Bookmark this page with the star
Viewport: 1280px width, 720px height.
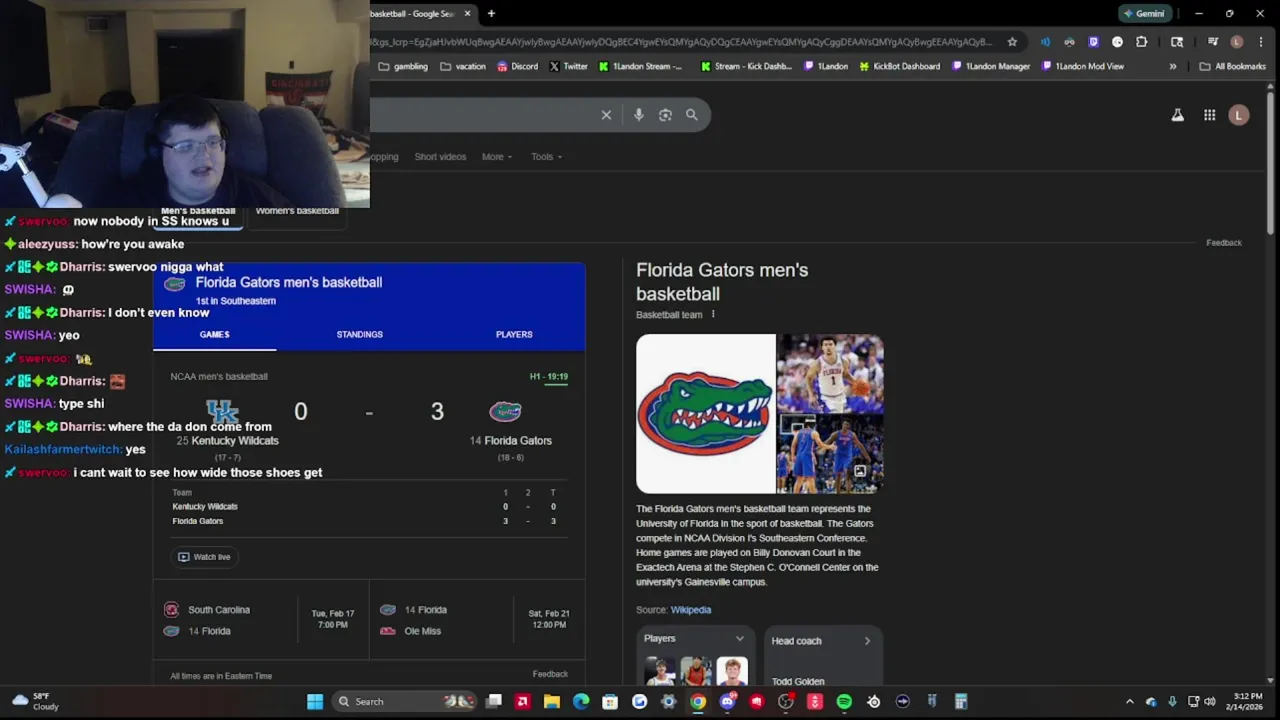[x=1012, y=42]
